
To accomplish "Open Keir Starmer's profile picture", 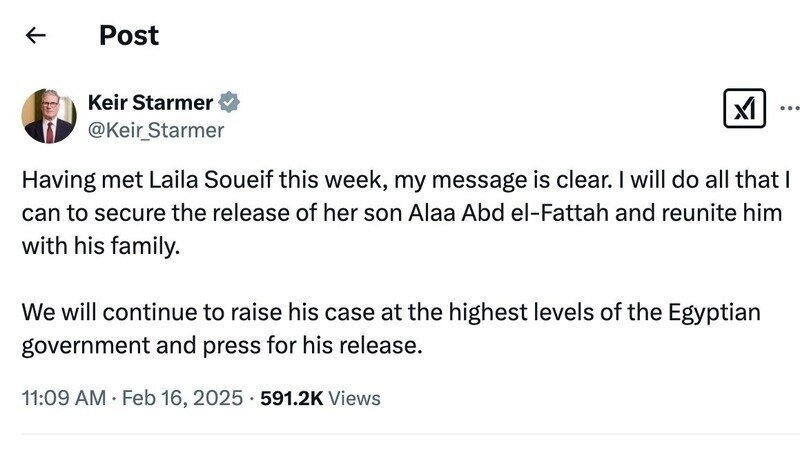I will 48,116.
